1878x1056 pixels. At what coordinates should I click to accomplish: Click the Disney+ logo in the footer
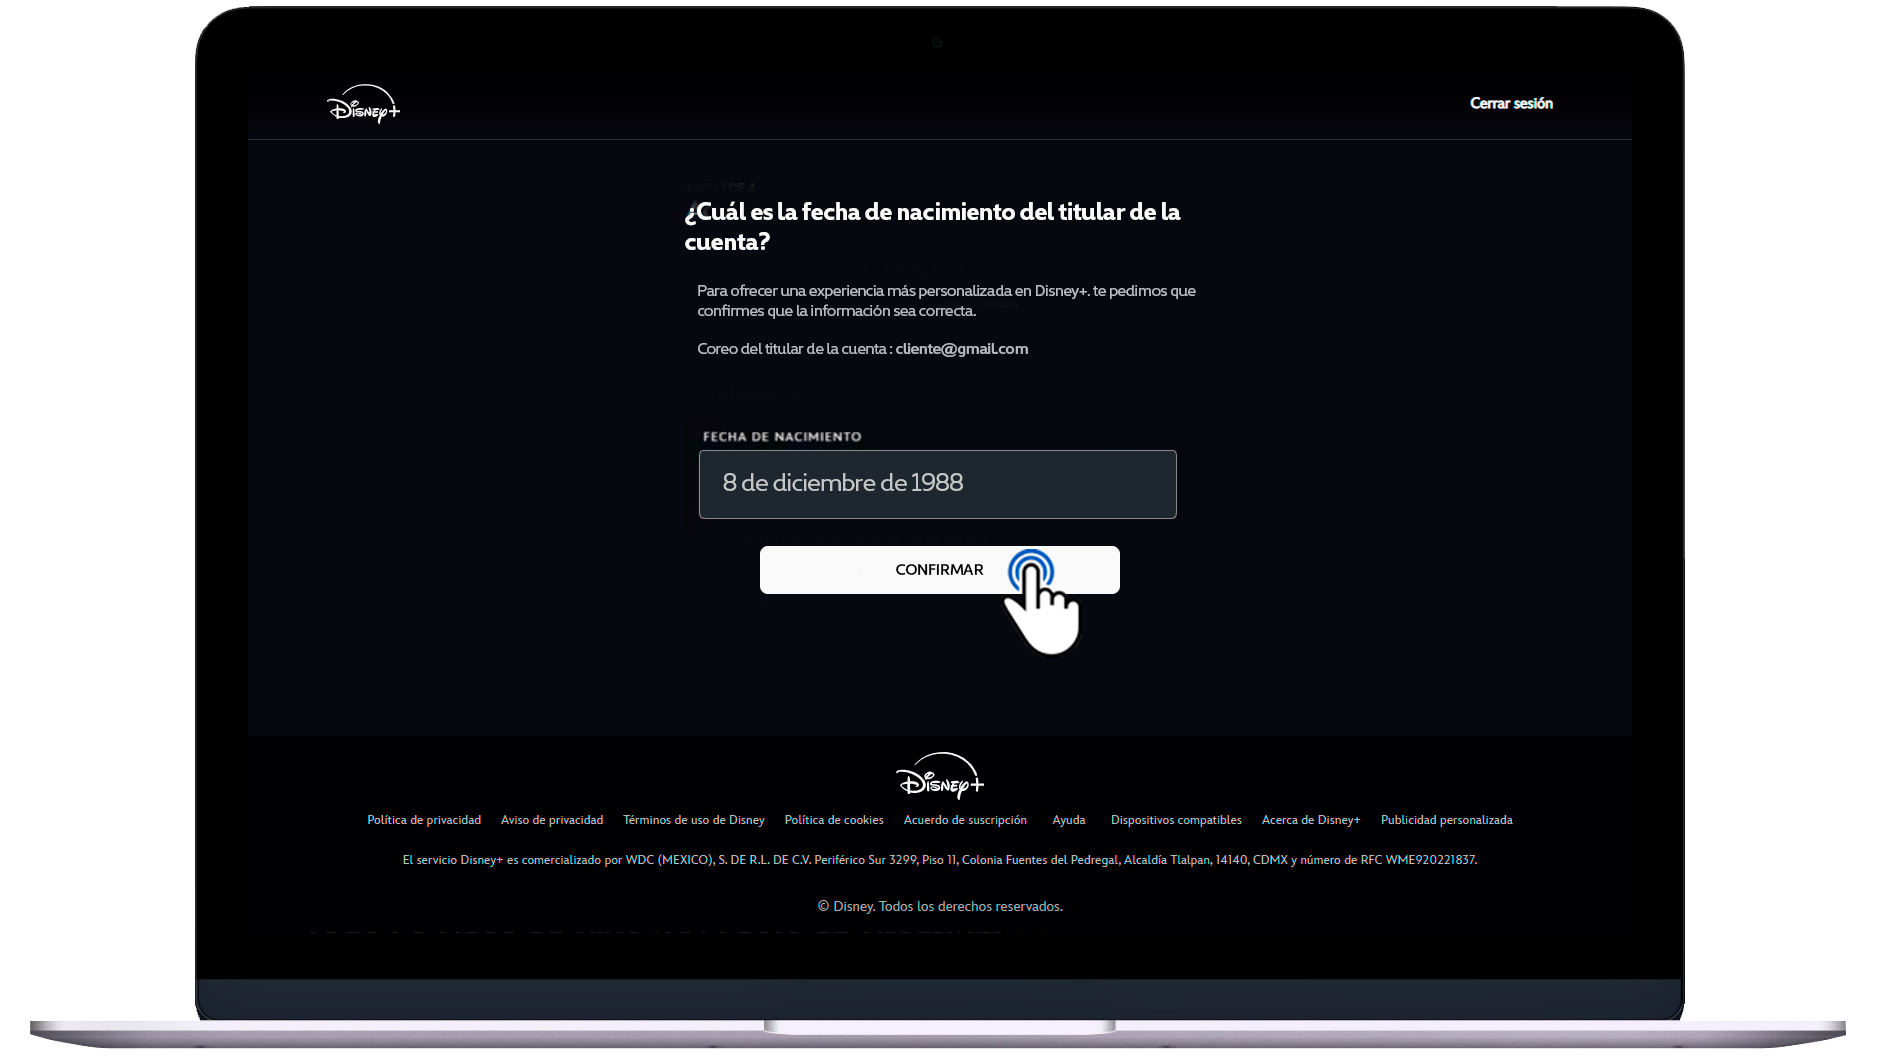939,775
